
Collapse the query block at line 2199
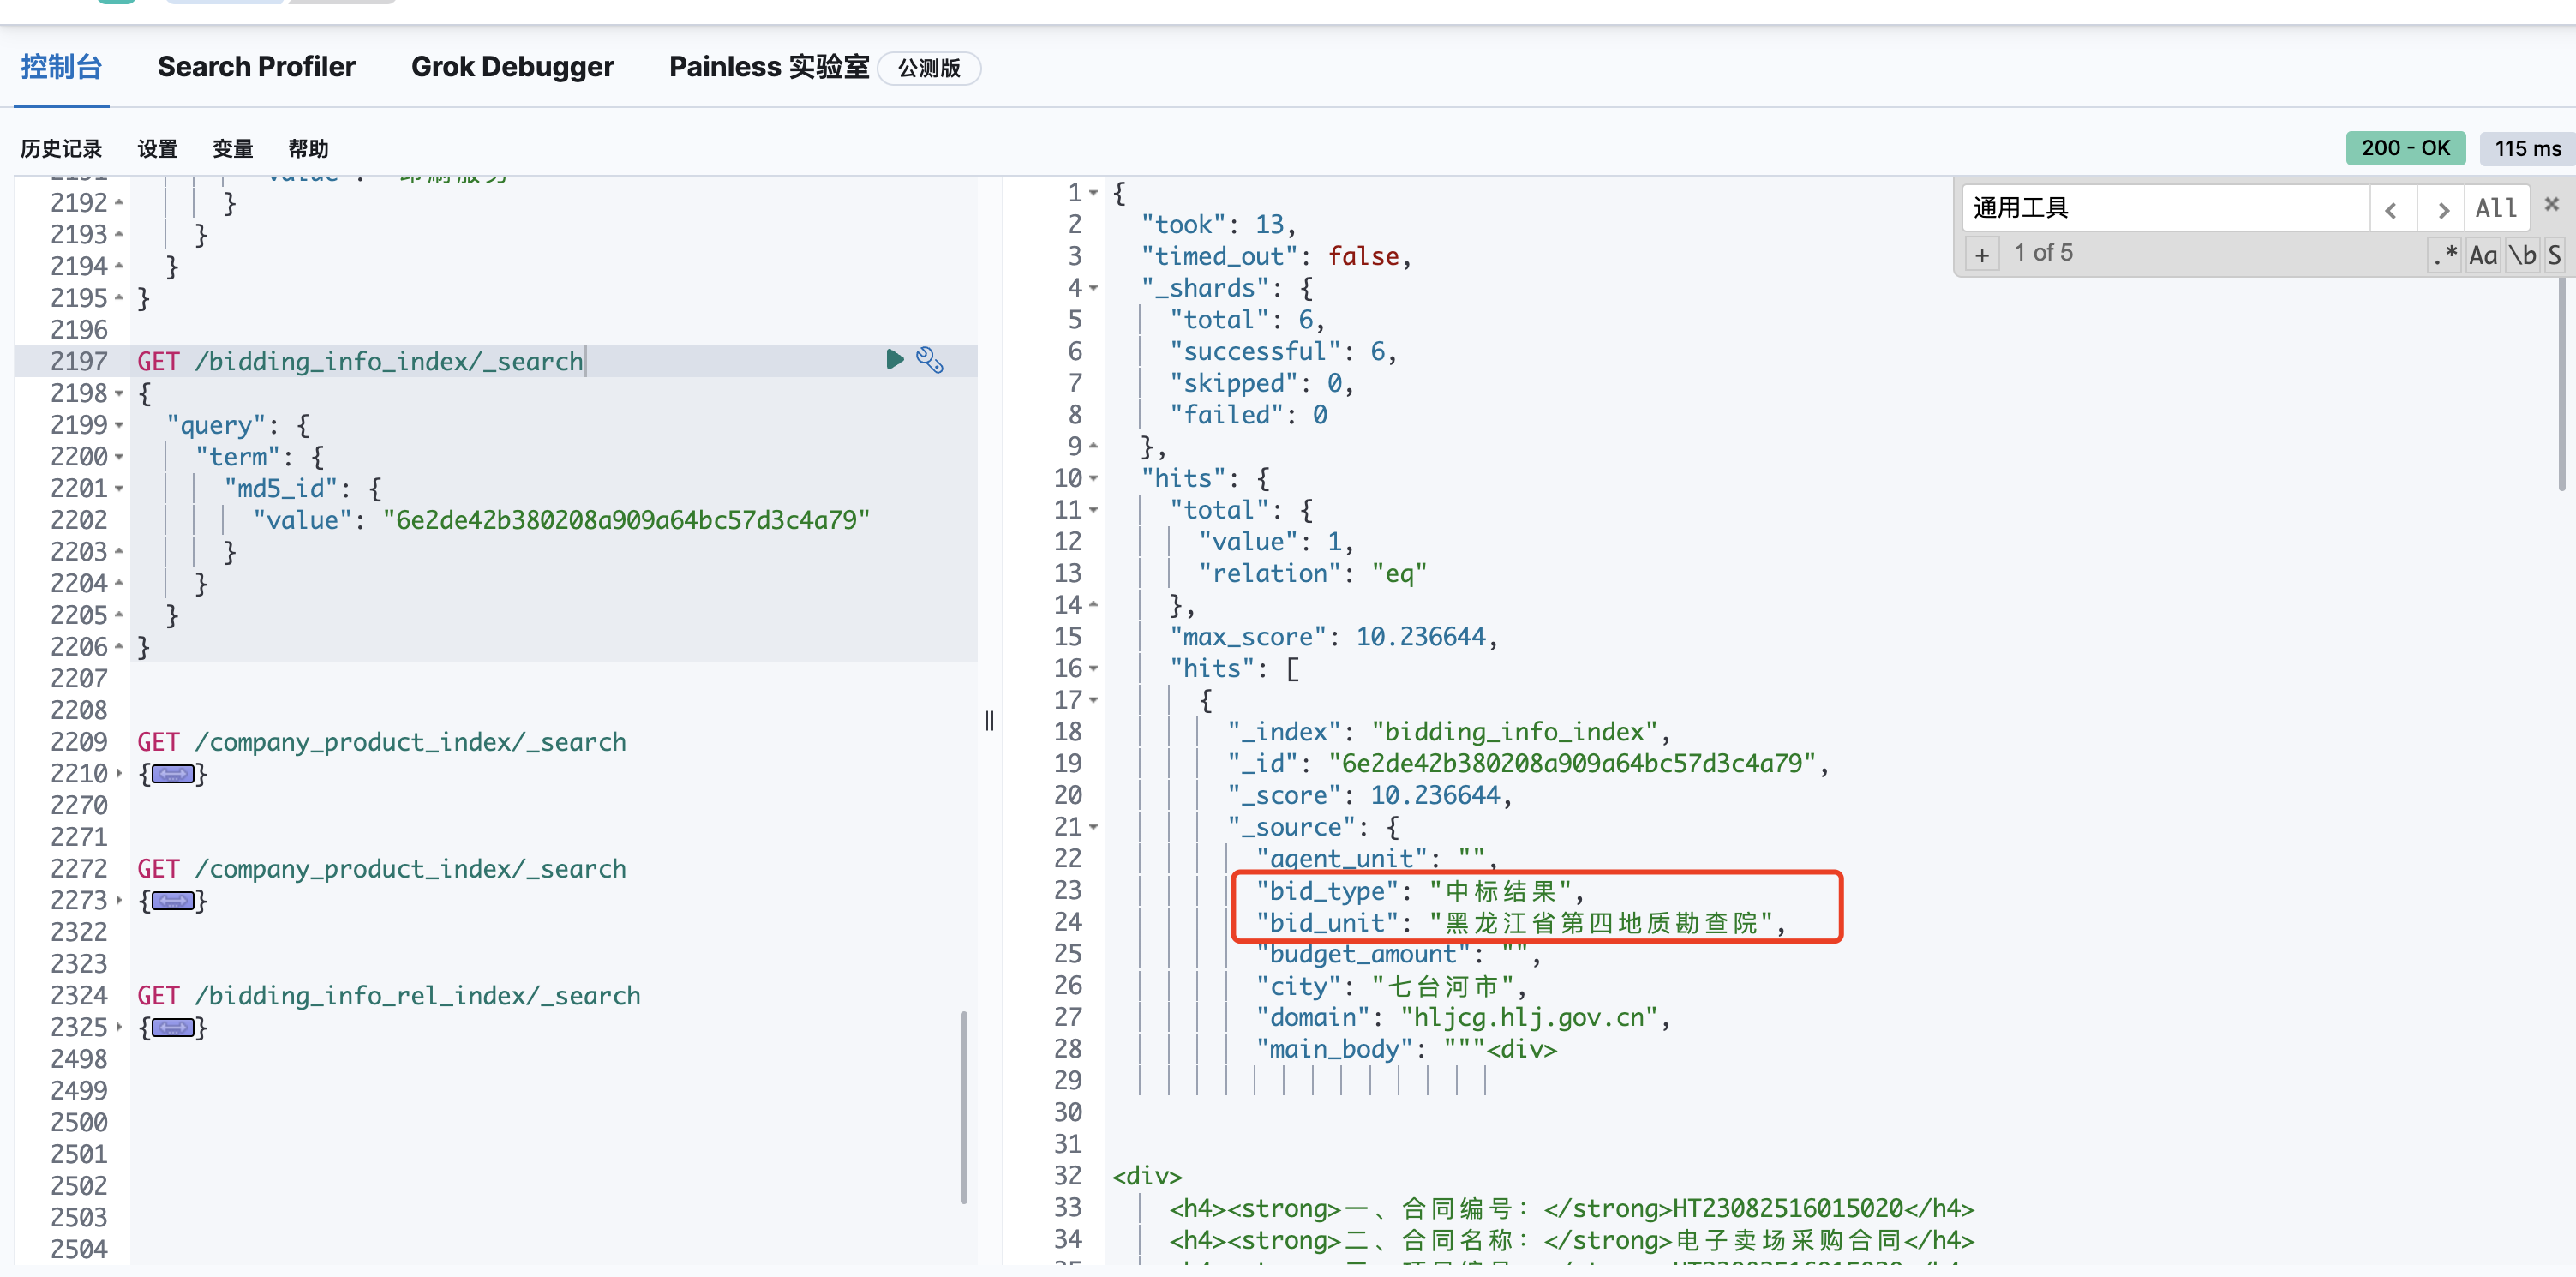[119, 425]
